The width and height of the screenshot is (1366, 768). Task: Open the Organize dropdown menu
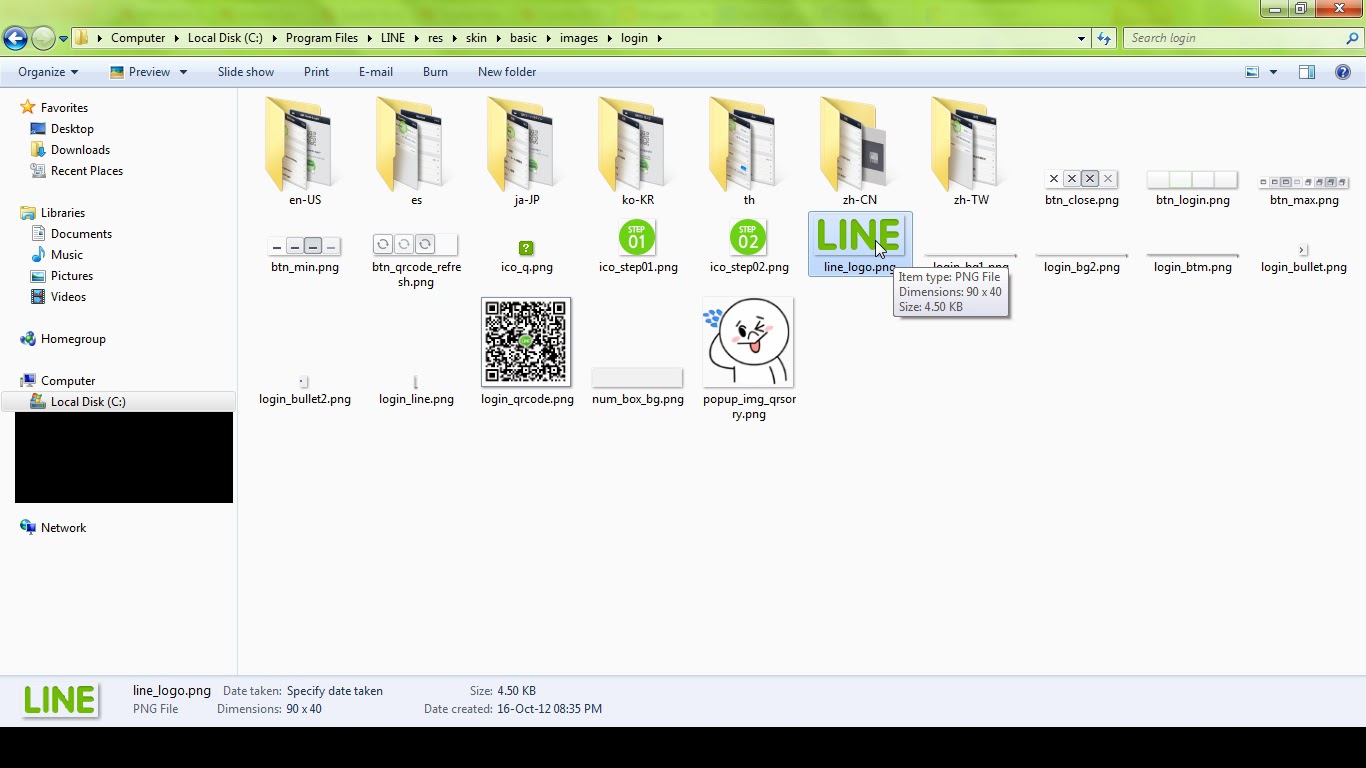pos(46,72)
